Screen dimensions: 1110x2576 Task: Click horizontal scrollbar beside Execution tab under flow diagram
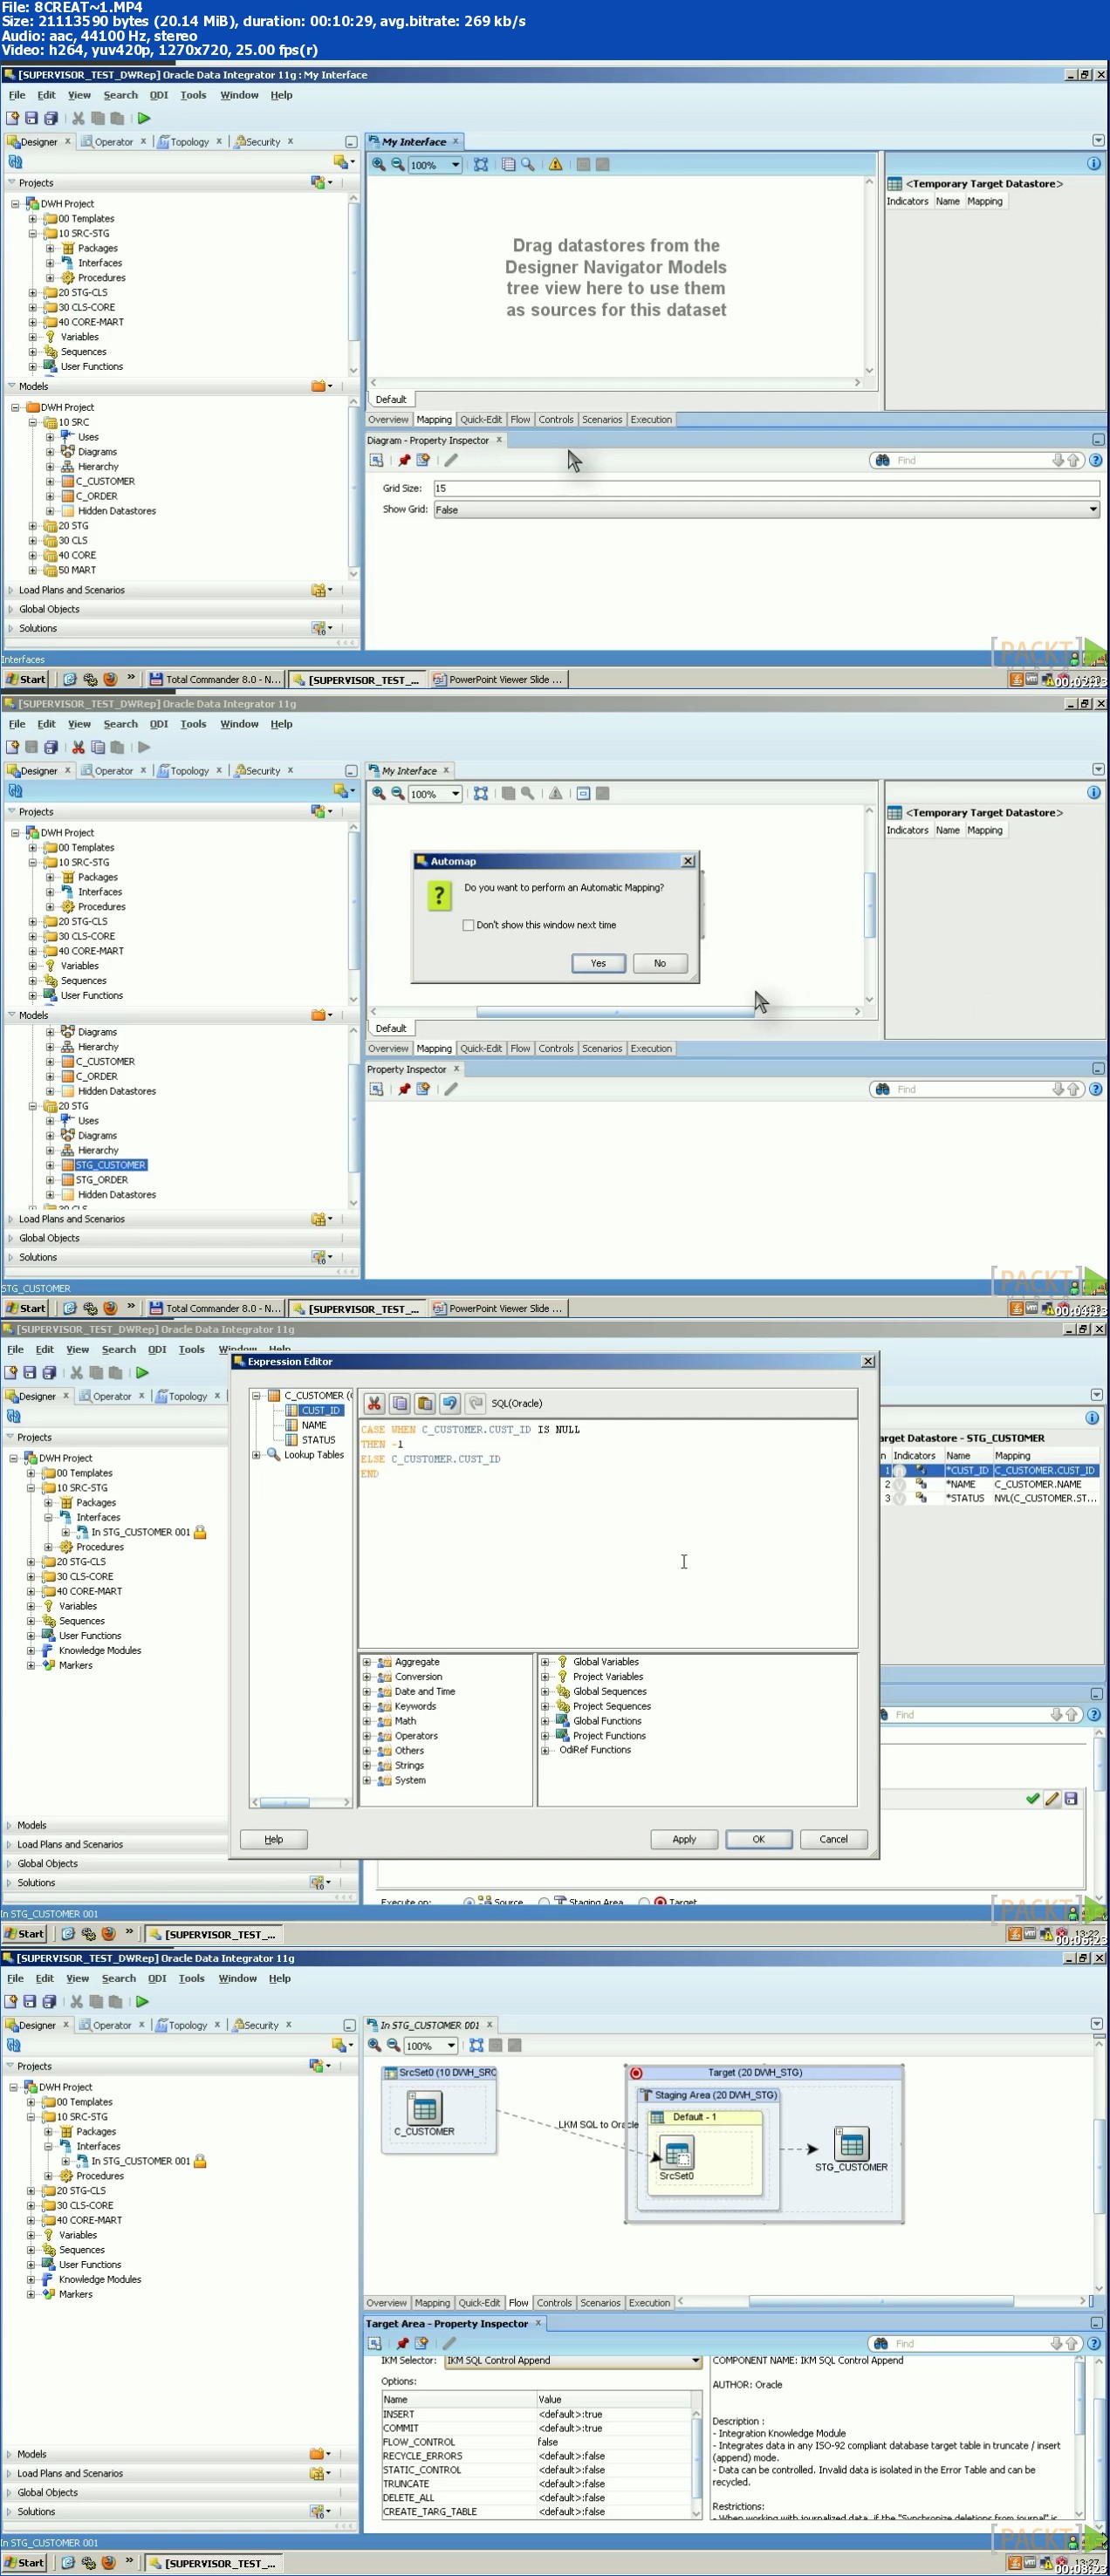(x=882, y=2301)
